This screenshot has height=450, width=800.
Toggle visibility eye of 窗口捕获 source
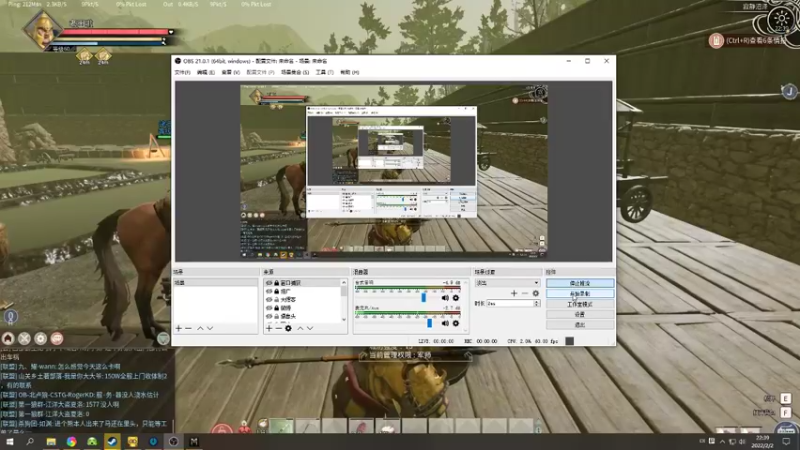point(269,283)
